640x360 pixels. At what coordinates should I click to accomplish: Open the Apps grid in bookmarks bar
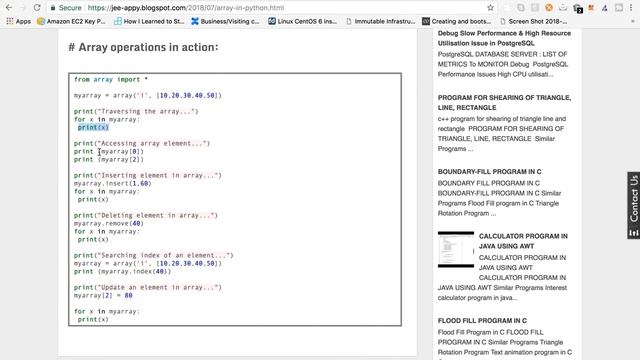18,21
